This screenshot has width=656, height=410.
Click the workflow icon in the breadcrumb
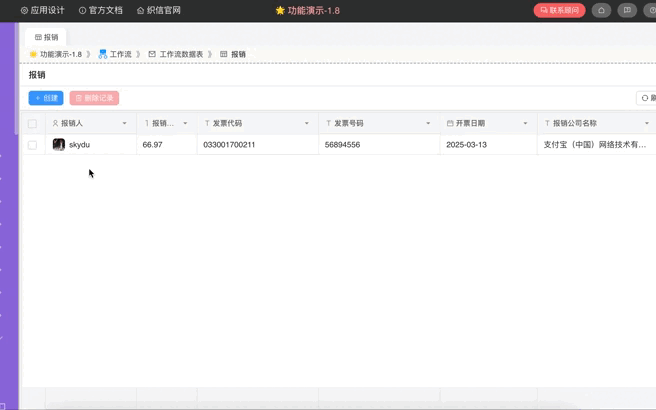(x=102, y=54)
